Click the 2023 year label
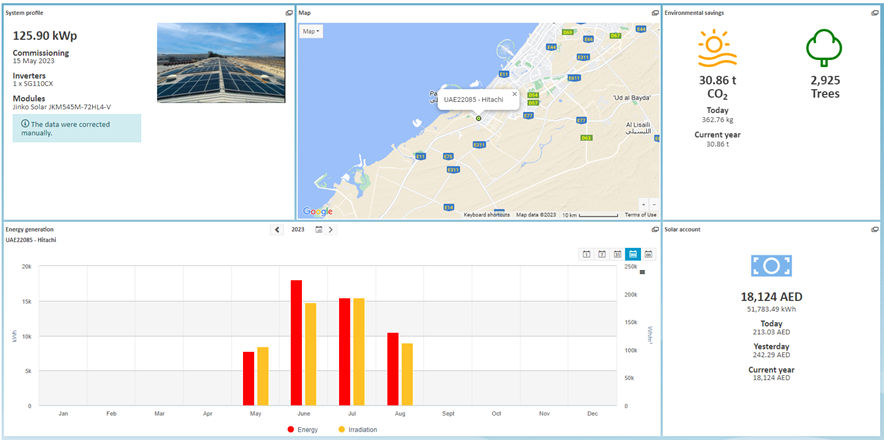Screen dimensions: 884x440 point(298,230)
